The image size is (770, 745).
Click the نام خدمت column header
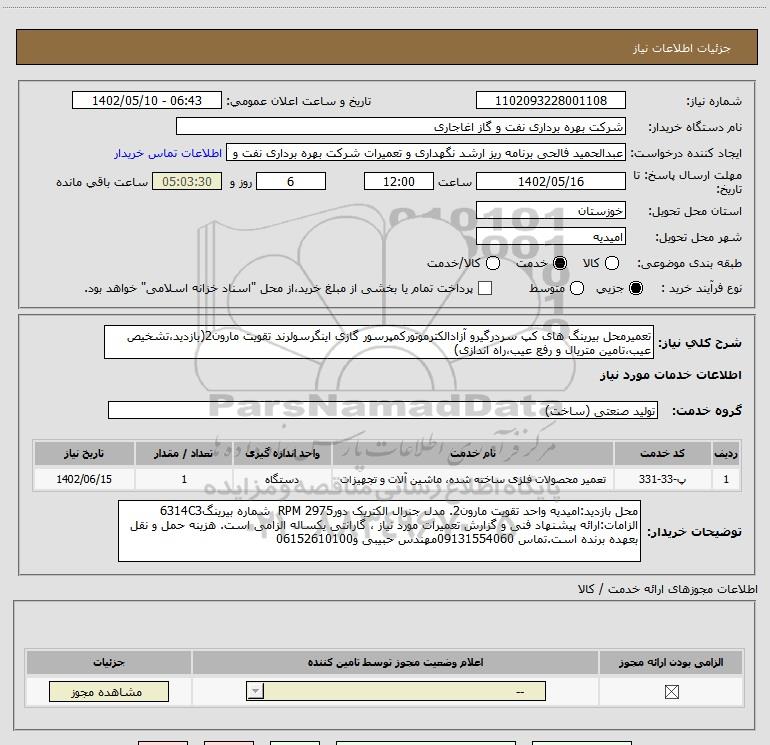(x=472, y=453)
